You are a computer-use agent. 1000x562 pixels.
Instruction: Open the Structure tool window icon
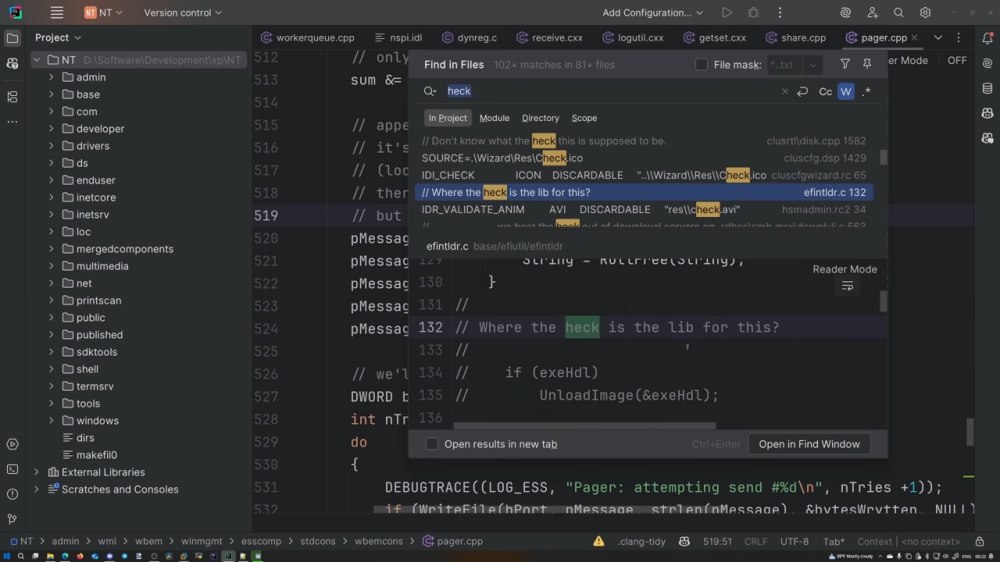click(x=12, y=97)
